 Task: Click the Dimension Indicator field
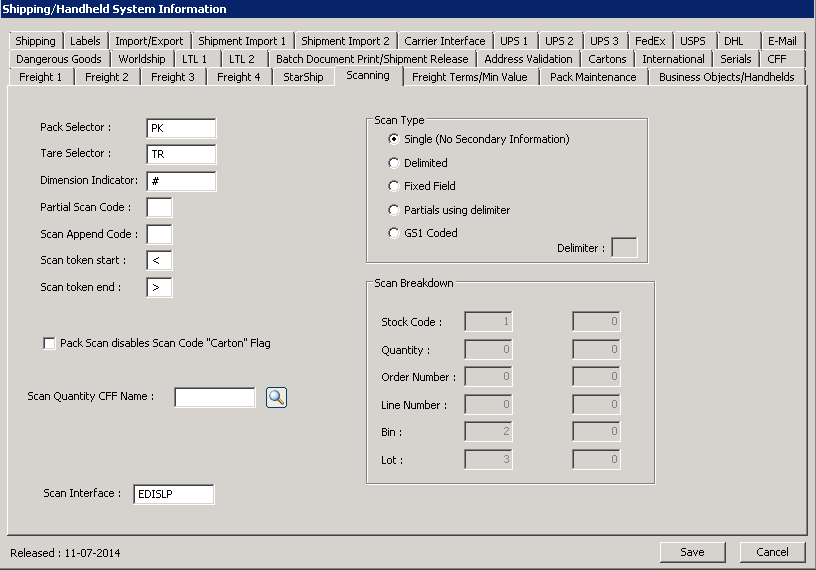point(180,181)
